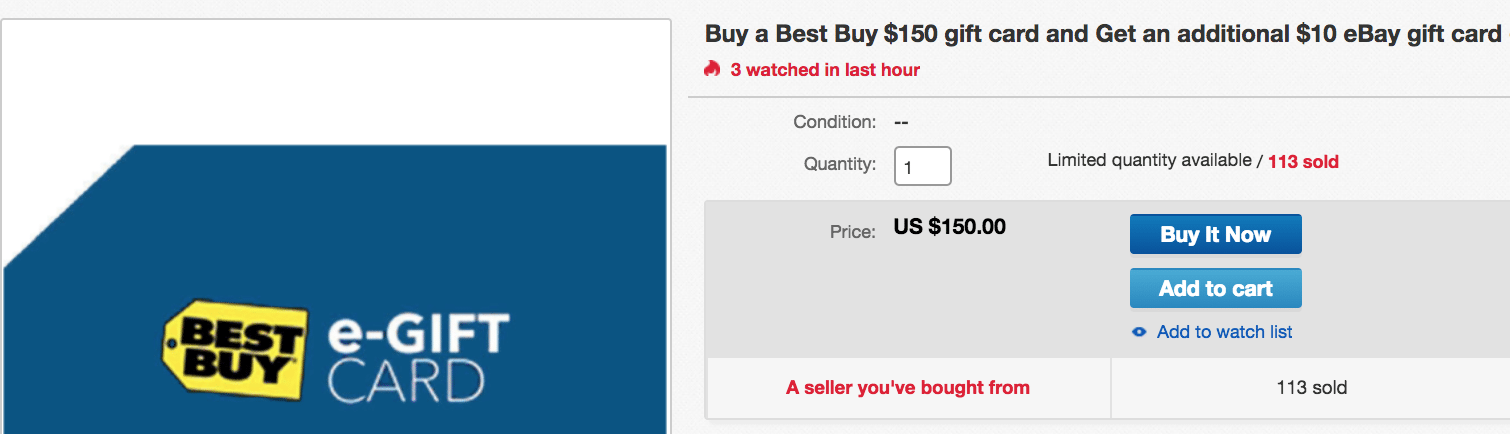1510x434 pixels.
Task: Click the '3 watched in last hour' text
Action: [825, 70]
